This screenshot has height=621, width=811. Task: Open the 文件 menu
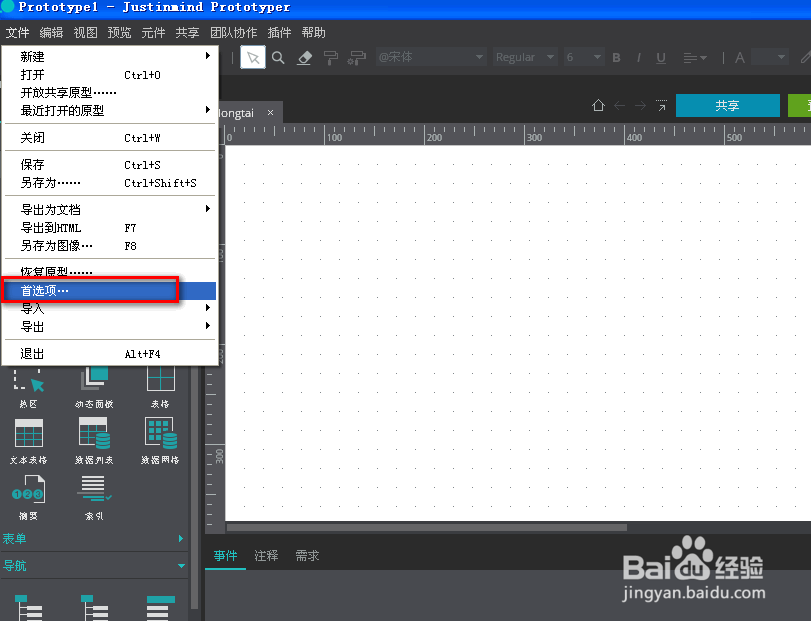18,33
